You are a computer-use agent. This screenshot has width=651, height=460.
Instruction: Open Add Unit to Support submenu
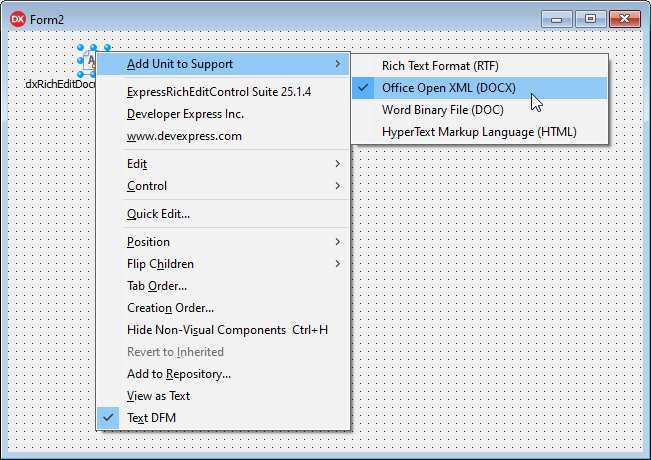click(223, 64)
